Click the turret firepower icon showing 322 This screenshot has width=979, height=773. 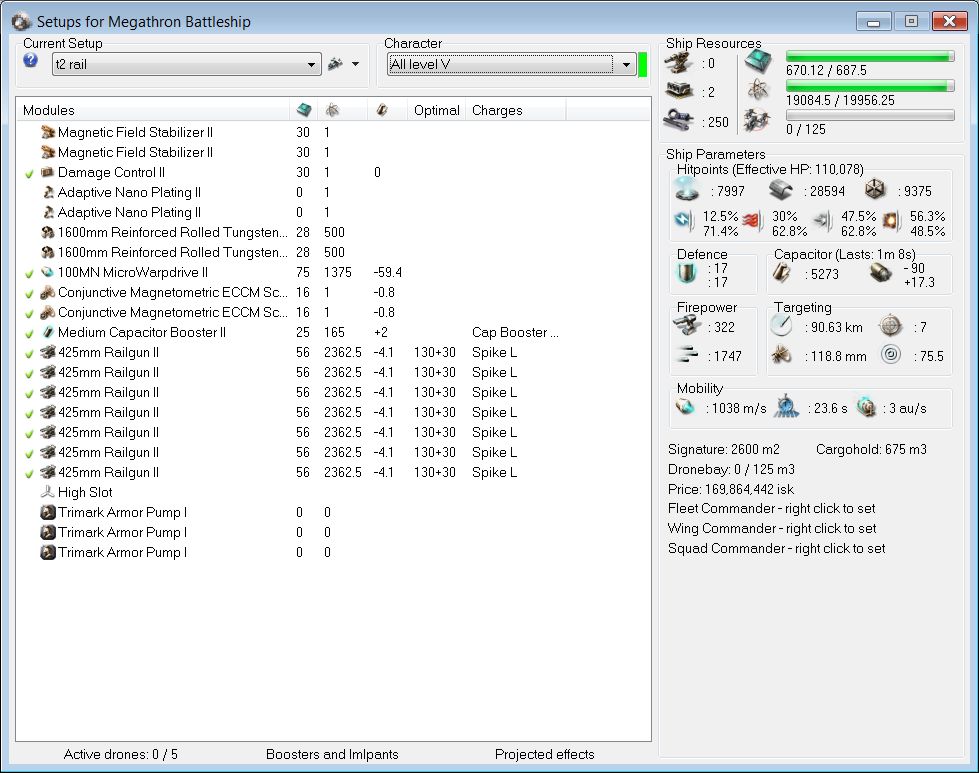(x=687, y=326)
